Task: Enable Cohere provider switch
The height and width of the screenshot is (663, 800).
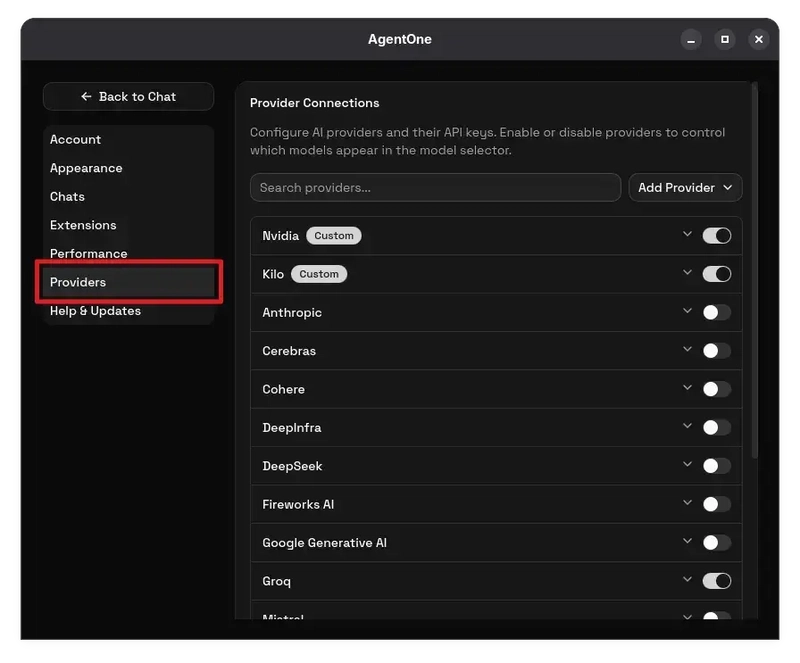Action: click(x=716, y=389)
